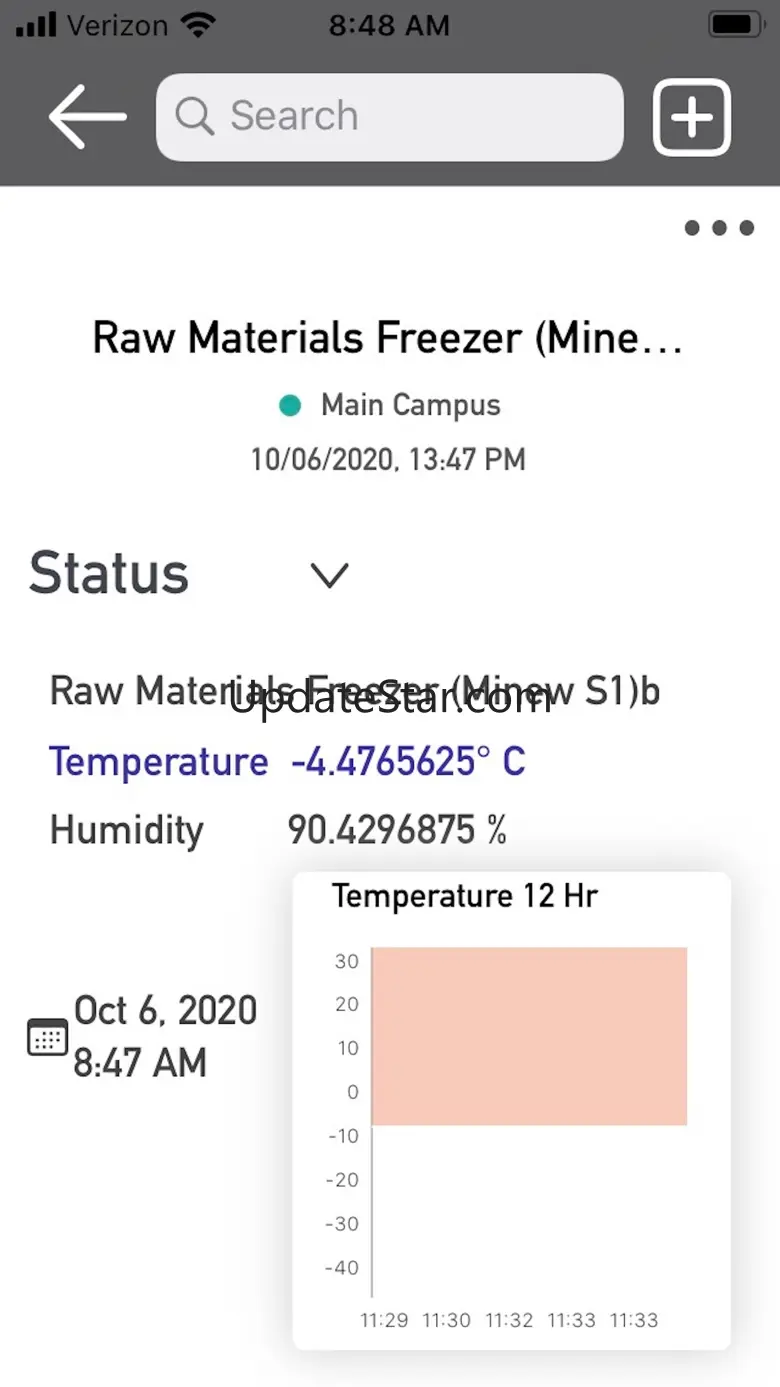The height and width of the screenshot is (1387, 780).
Task: Select the Humidity reading row
Action: 278,830
